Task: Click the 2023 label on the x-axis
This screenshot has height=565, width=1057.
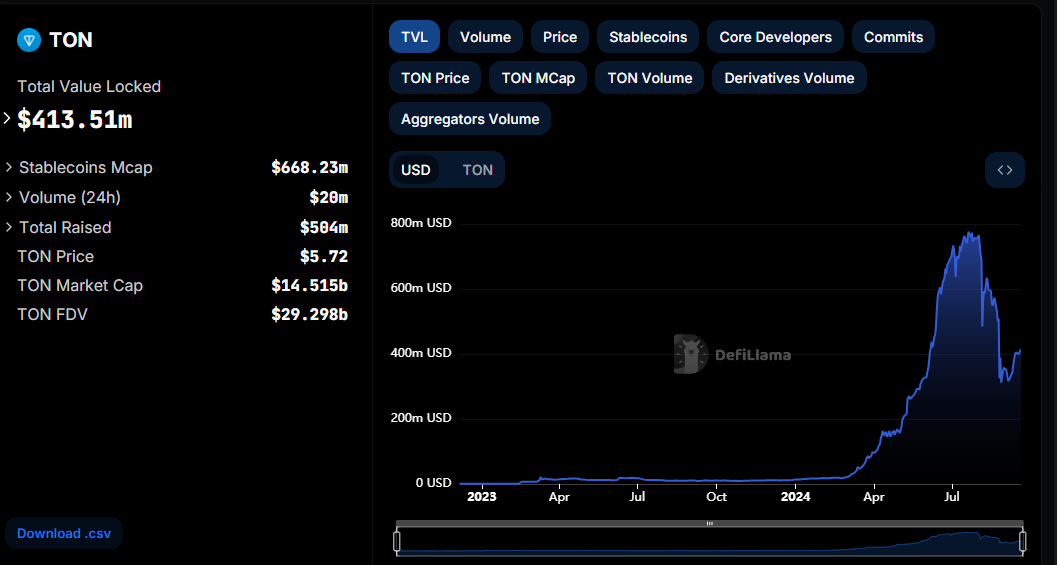Action: point(481,497)
